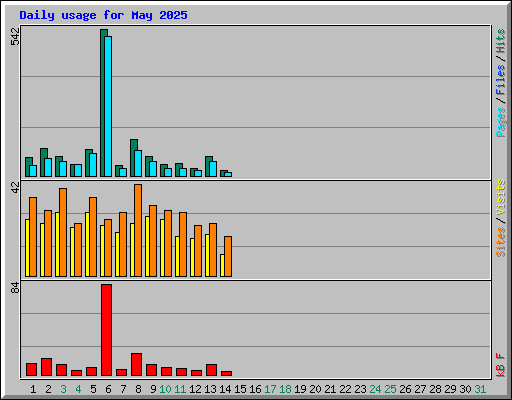The width and height of the screenshot is (512, 400).
Task: Select the tall cyan bar for day 6
Action: pyautogui.click(x=108, y=106)
